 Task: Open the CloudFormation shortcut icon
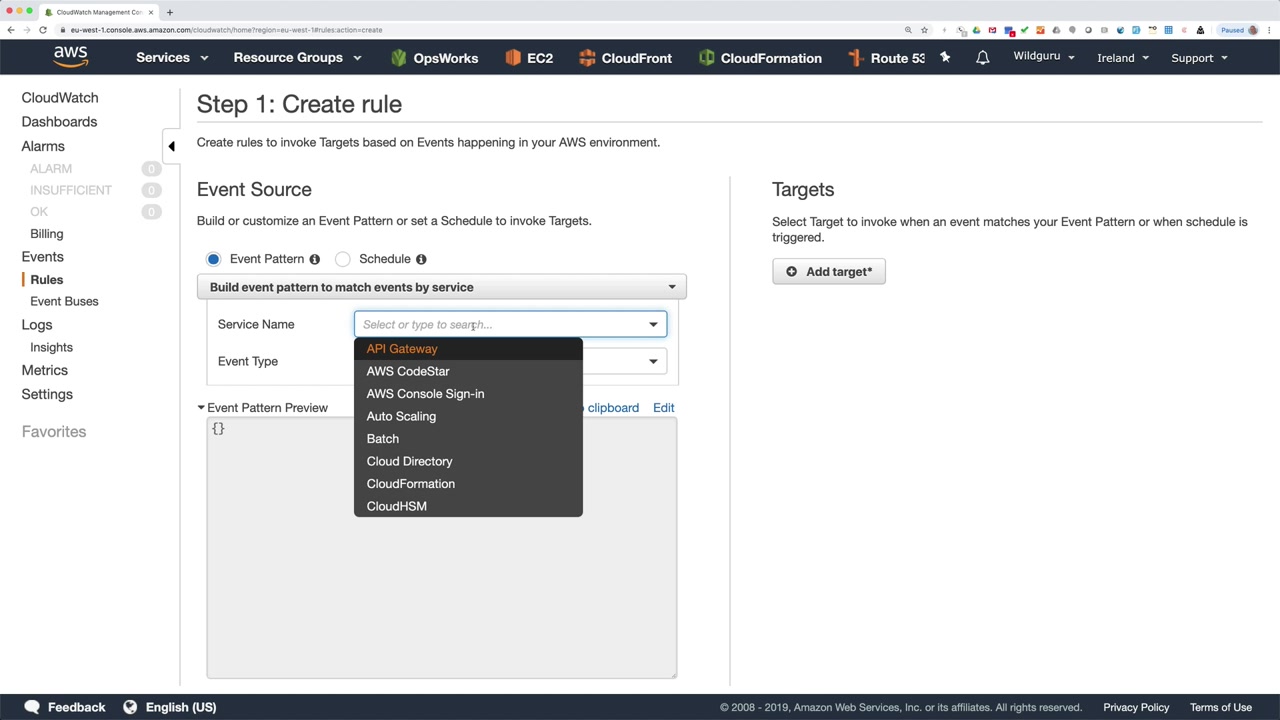(x=707, y=58)
